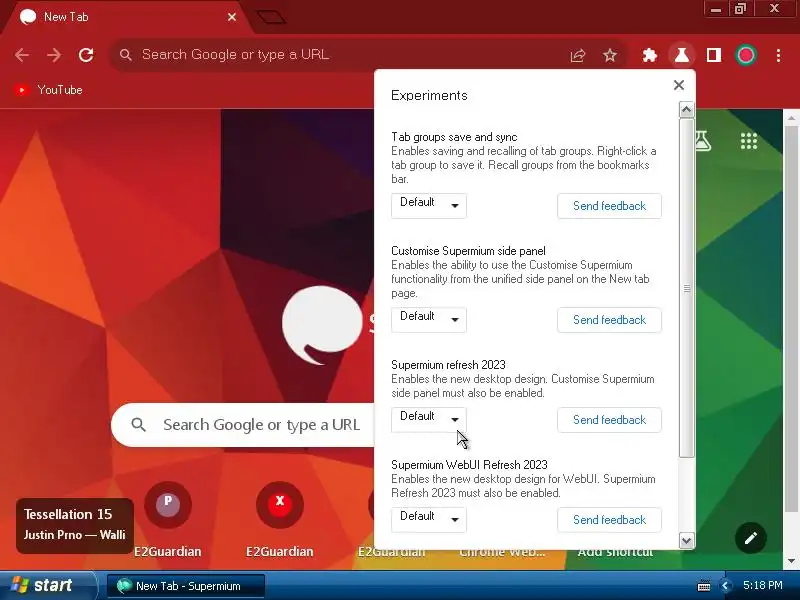Go back using the back arrow
Viewport: 800px width, 600px height.
click(x=22, y=55)
